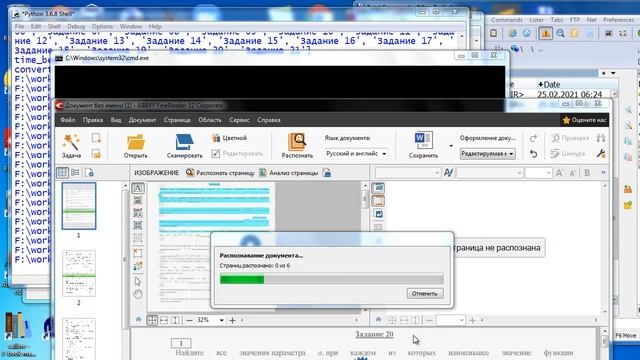Select the picture area drawing tool
Viewport: 640px width, 360px height.
pyautogui.click(x=138, y=200)
